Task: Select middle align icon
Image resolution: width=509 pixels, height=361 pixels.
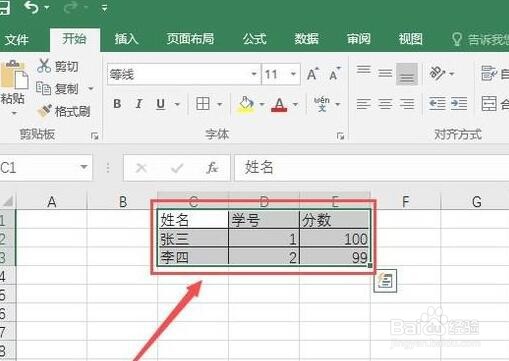Action: click(385, 73)
